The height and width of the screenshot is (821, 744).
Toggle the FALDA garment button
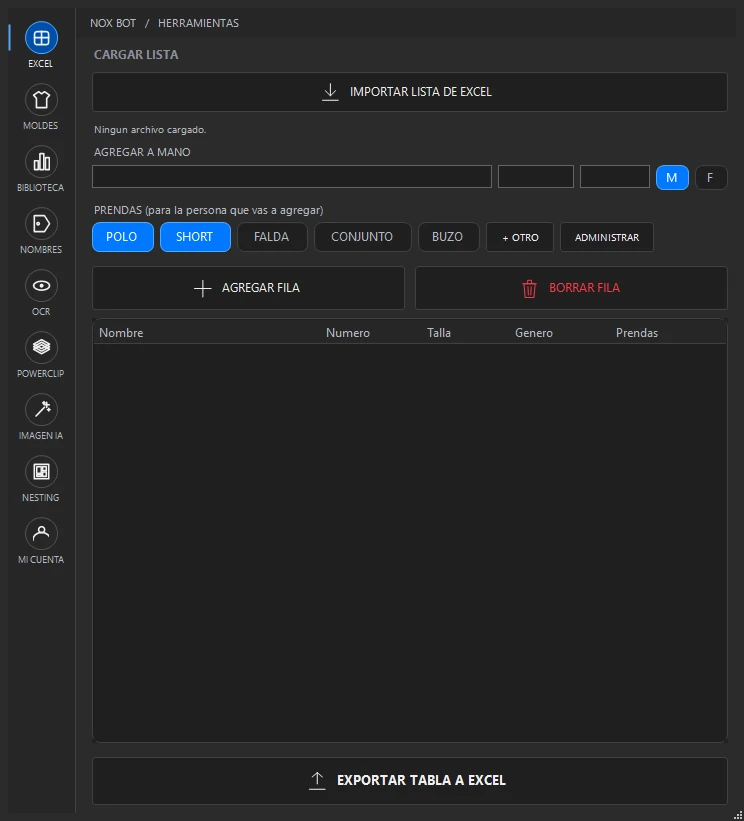(x=272, y=237)
